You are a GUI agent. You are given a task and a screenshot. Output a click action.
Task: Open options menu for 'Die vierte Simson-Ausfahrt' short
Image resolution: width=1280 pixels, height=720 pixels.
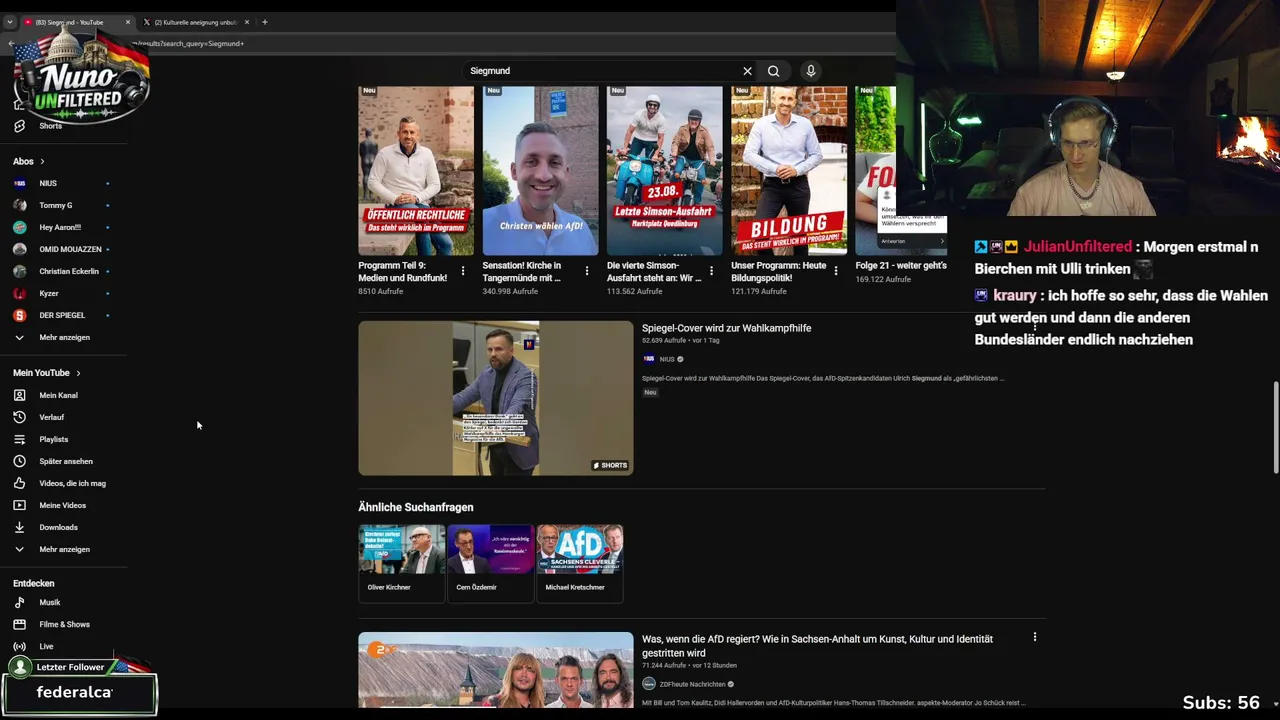pos(711,271)
